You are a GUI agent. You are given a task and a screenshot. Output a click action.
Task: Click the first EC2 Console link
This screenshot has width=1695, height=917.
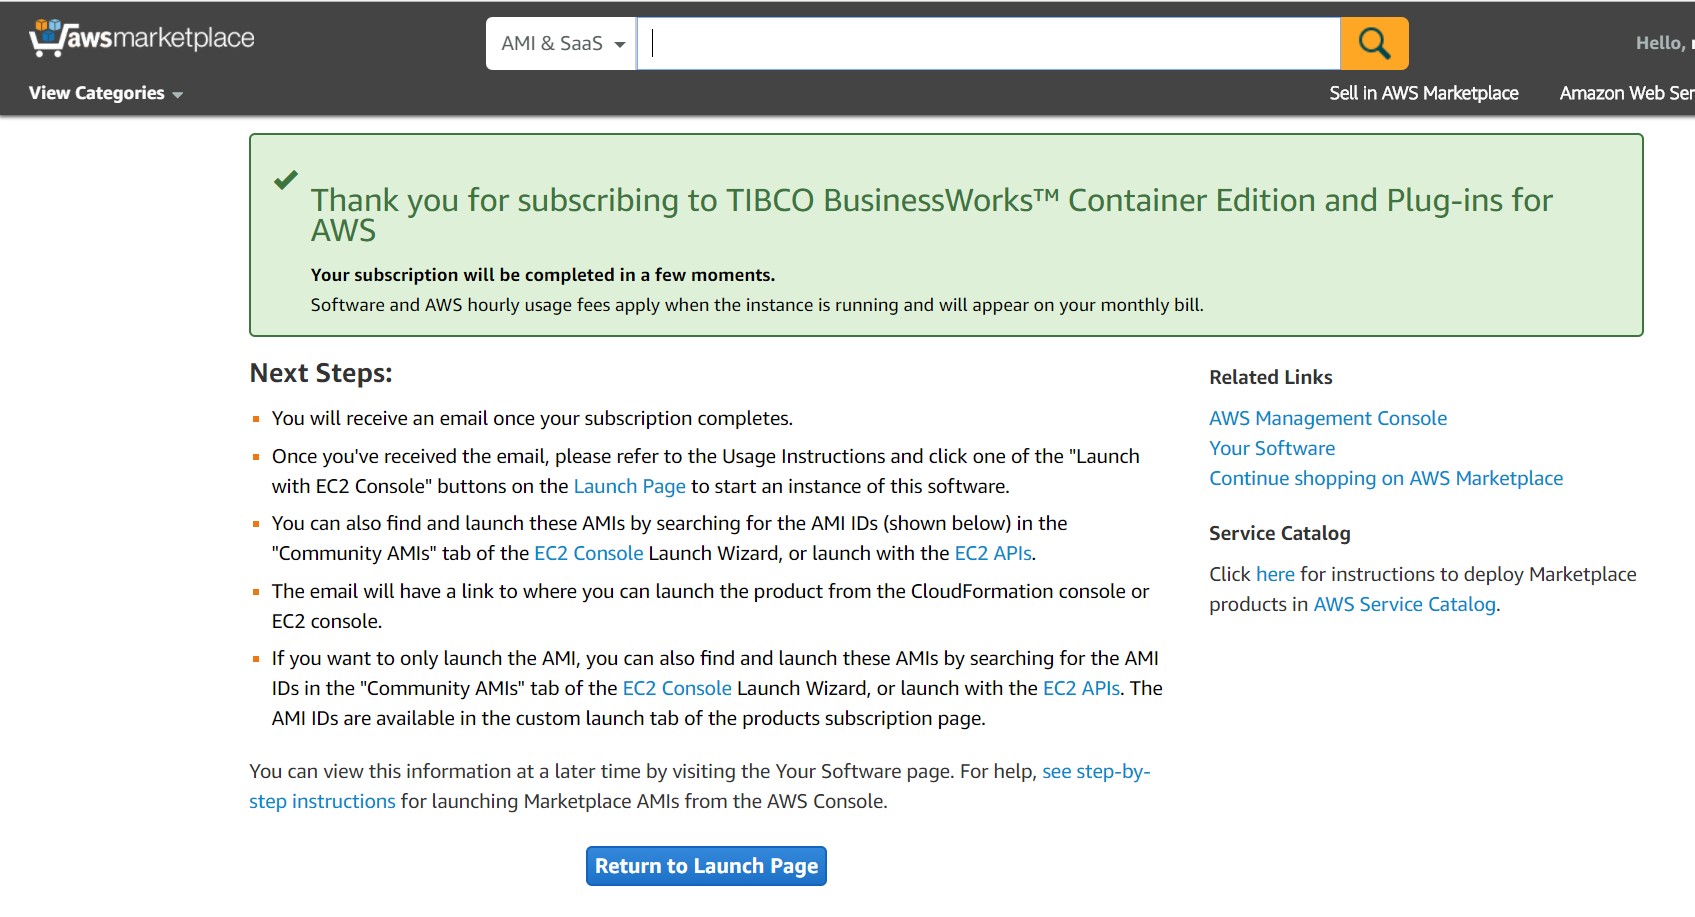[x=588, y=553]
